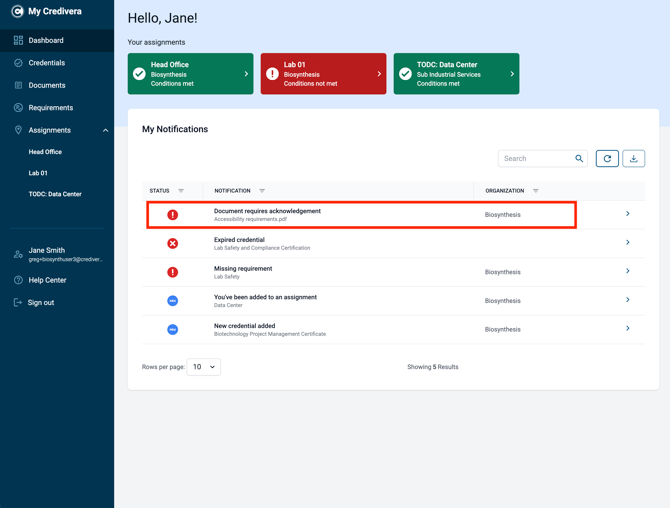Click the refresh notifications icon button
The width and height of the screenshot is (670, 508).
(607, 159)
